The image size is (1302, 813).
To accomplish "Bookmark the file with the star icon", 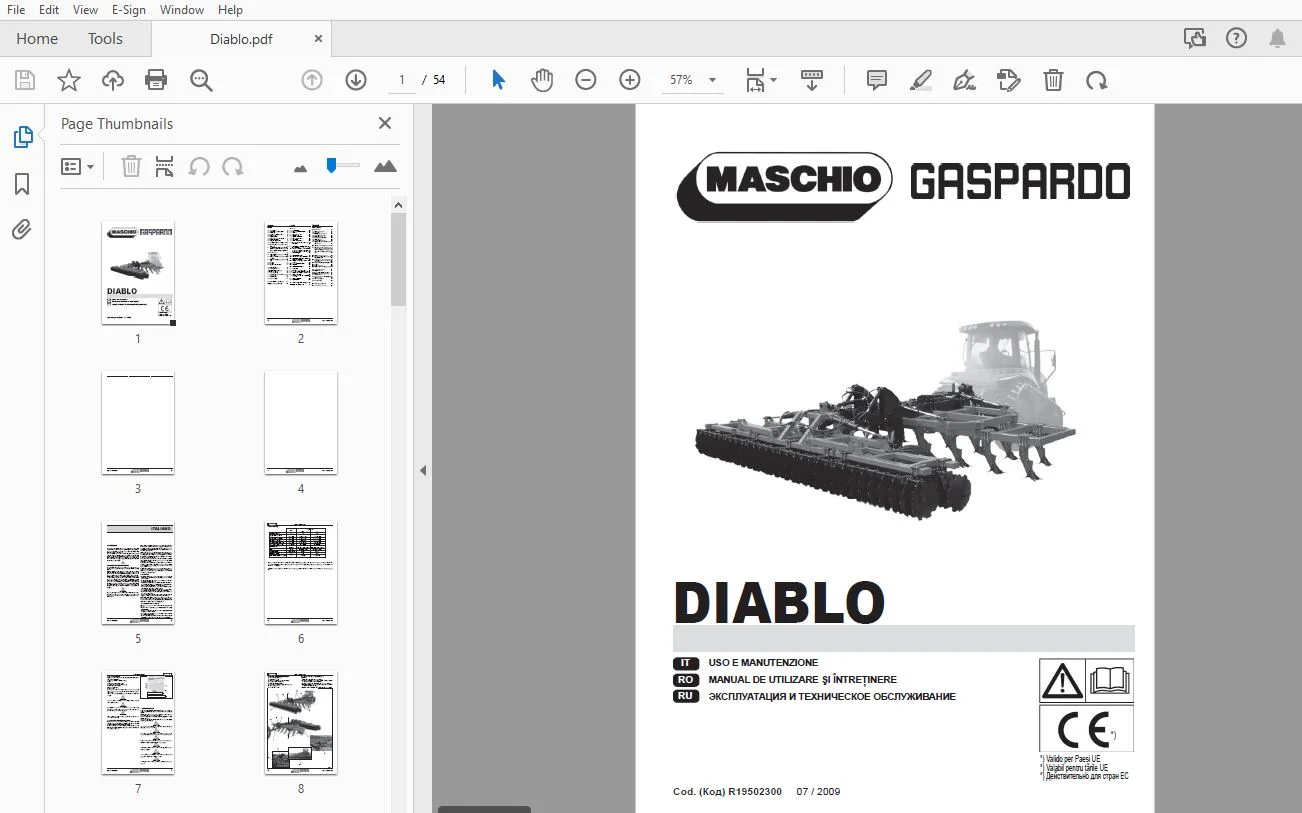I will pyautogui.click(x=69, y=80).
